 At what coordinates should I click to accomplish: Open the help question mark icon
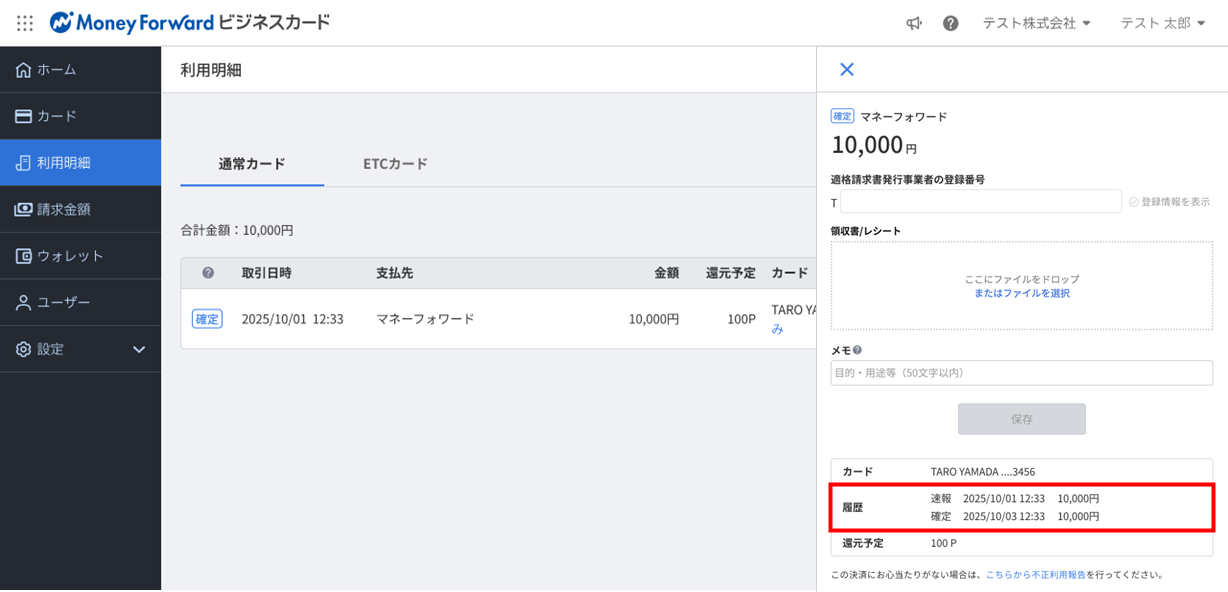[x=950, y=23]
